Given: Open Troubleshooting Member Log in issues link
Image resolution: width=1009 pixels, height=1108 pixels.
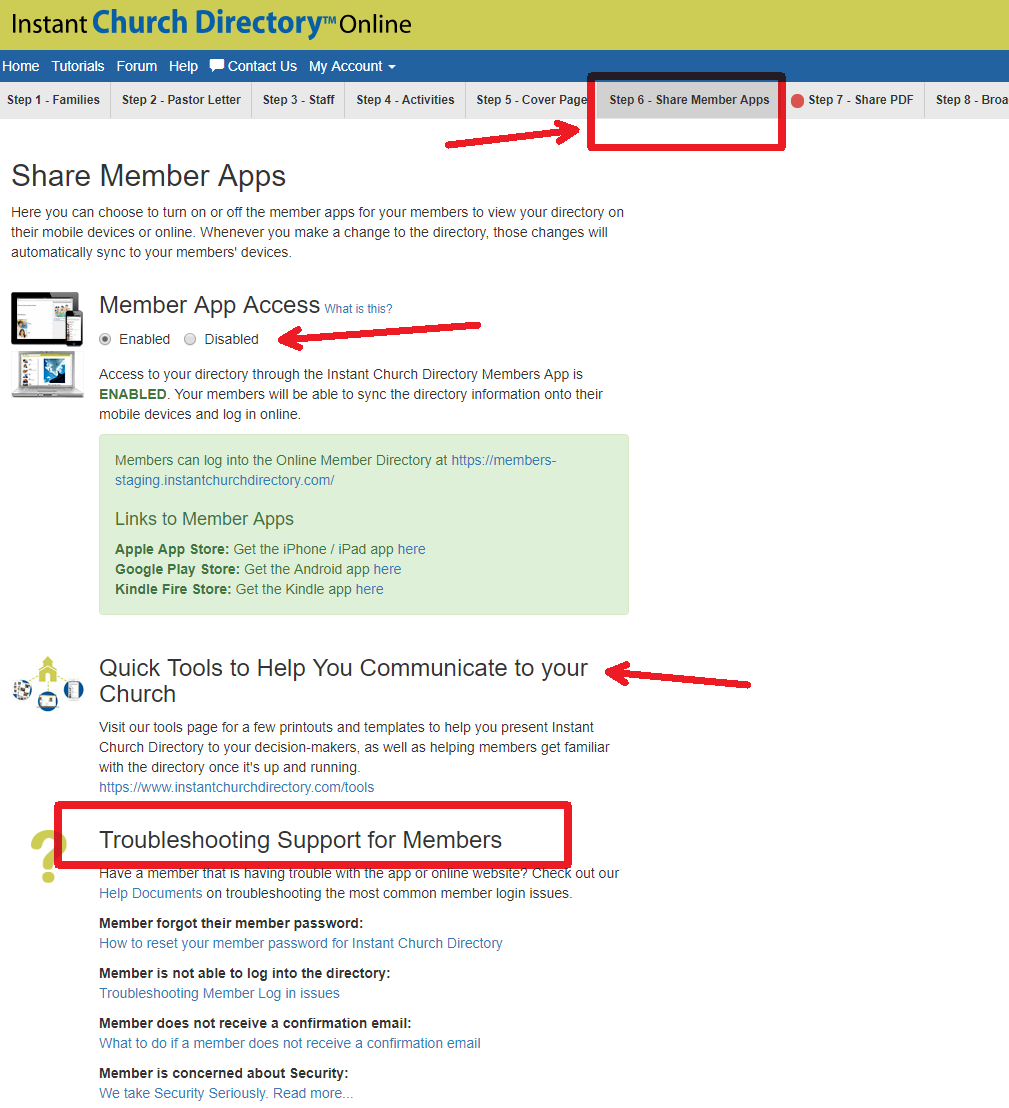Looking at the screenshot, I should click(x=219, y=994).
